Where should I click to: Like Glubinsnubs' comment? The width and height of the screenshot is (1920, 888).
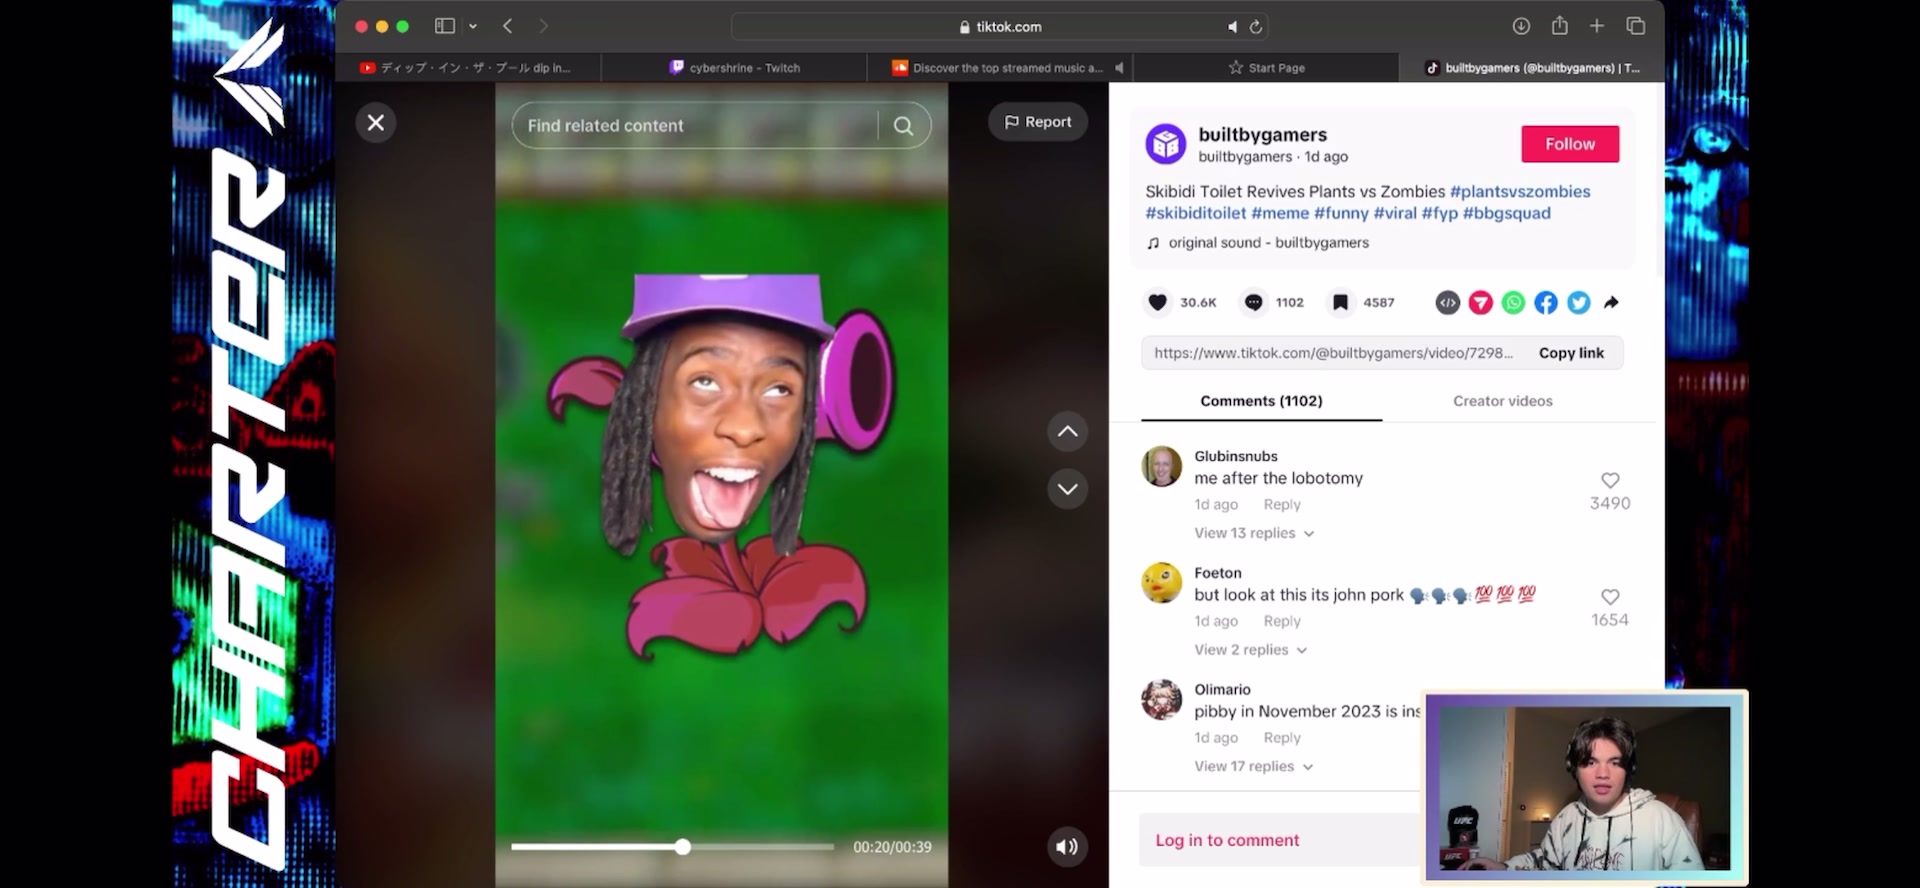pyautogui.click(x=1610, y=480)
